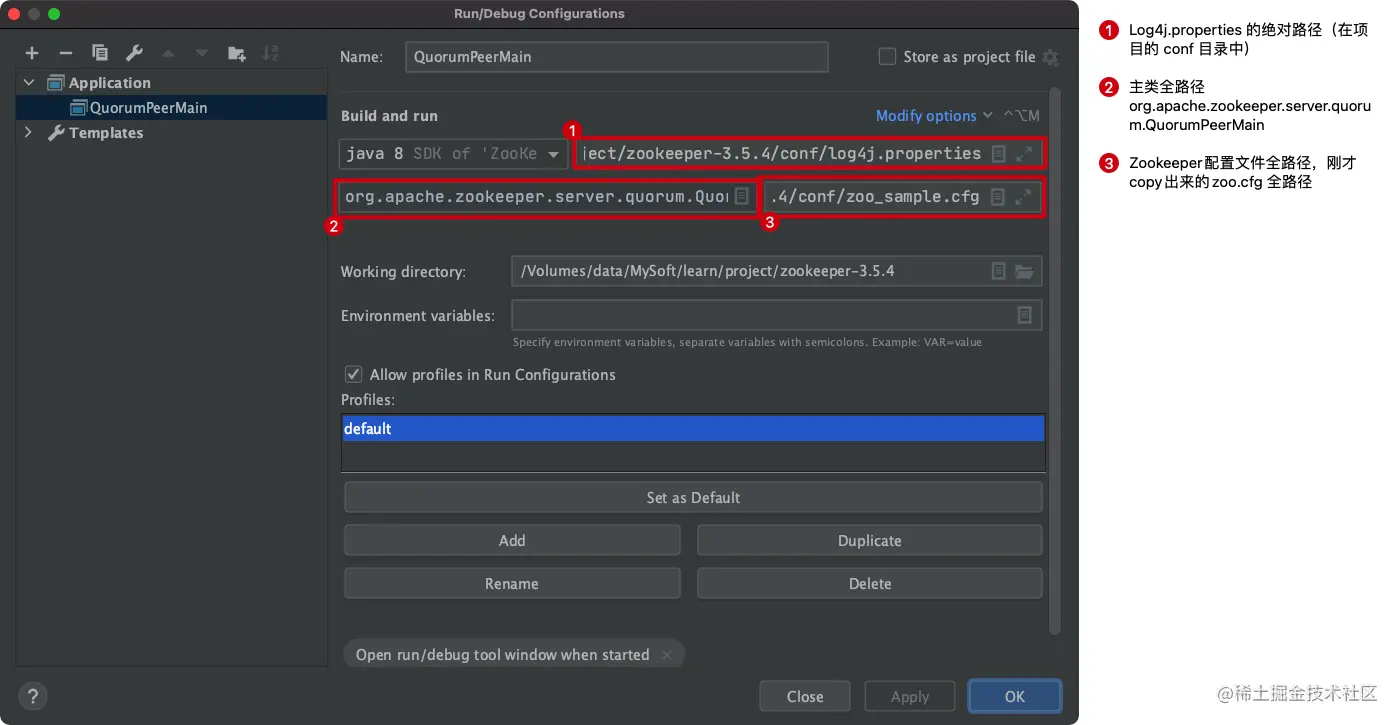Open the list icon in the zoo_sample.cfg field

[998, 197]
